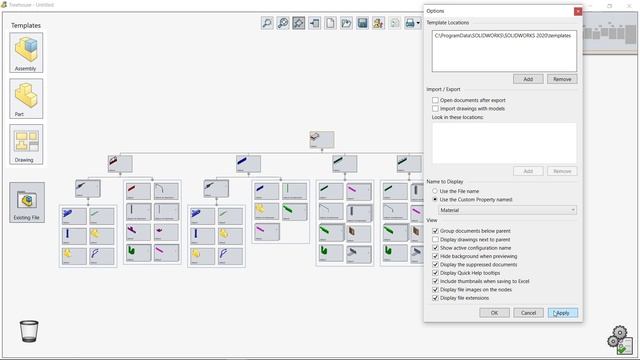Click the Treehouse app icon in title bar
This screenshot has height=360, width=640.
tap(4, 5)
